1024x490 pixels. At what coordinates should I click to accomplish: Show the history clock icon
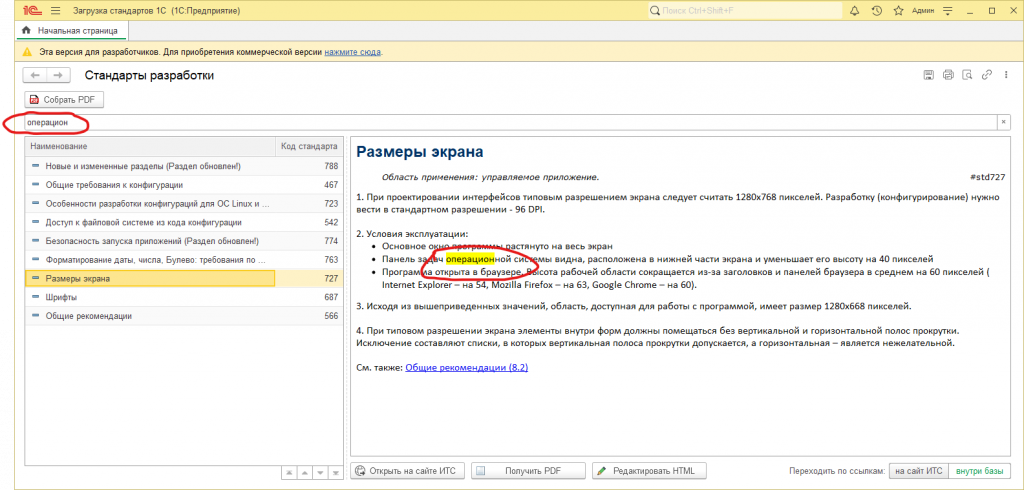point(876,11)
